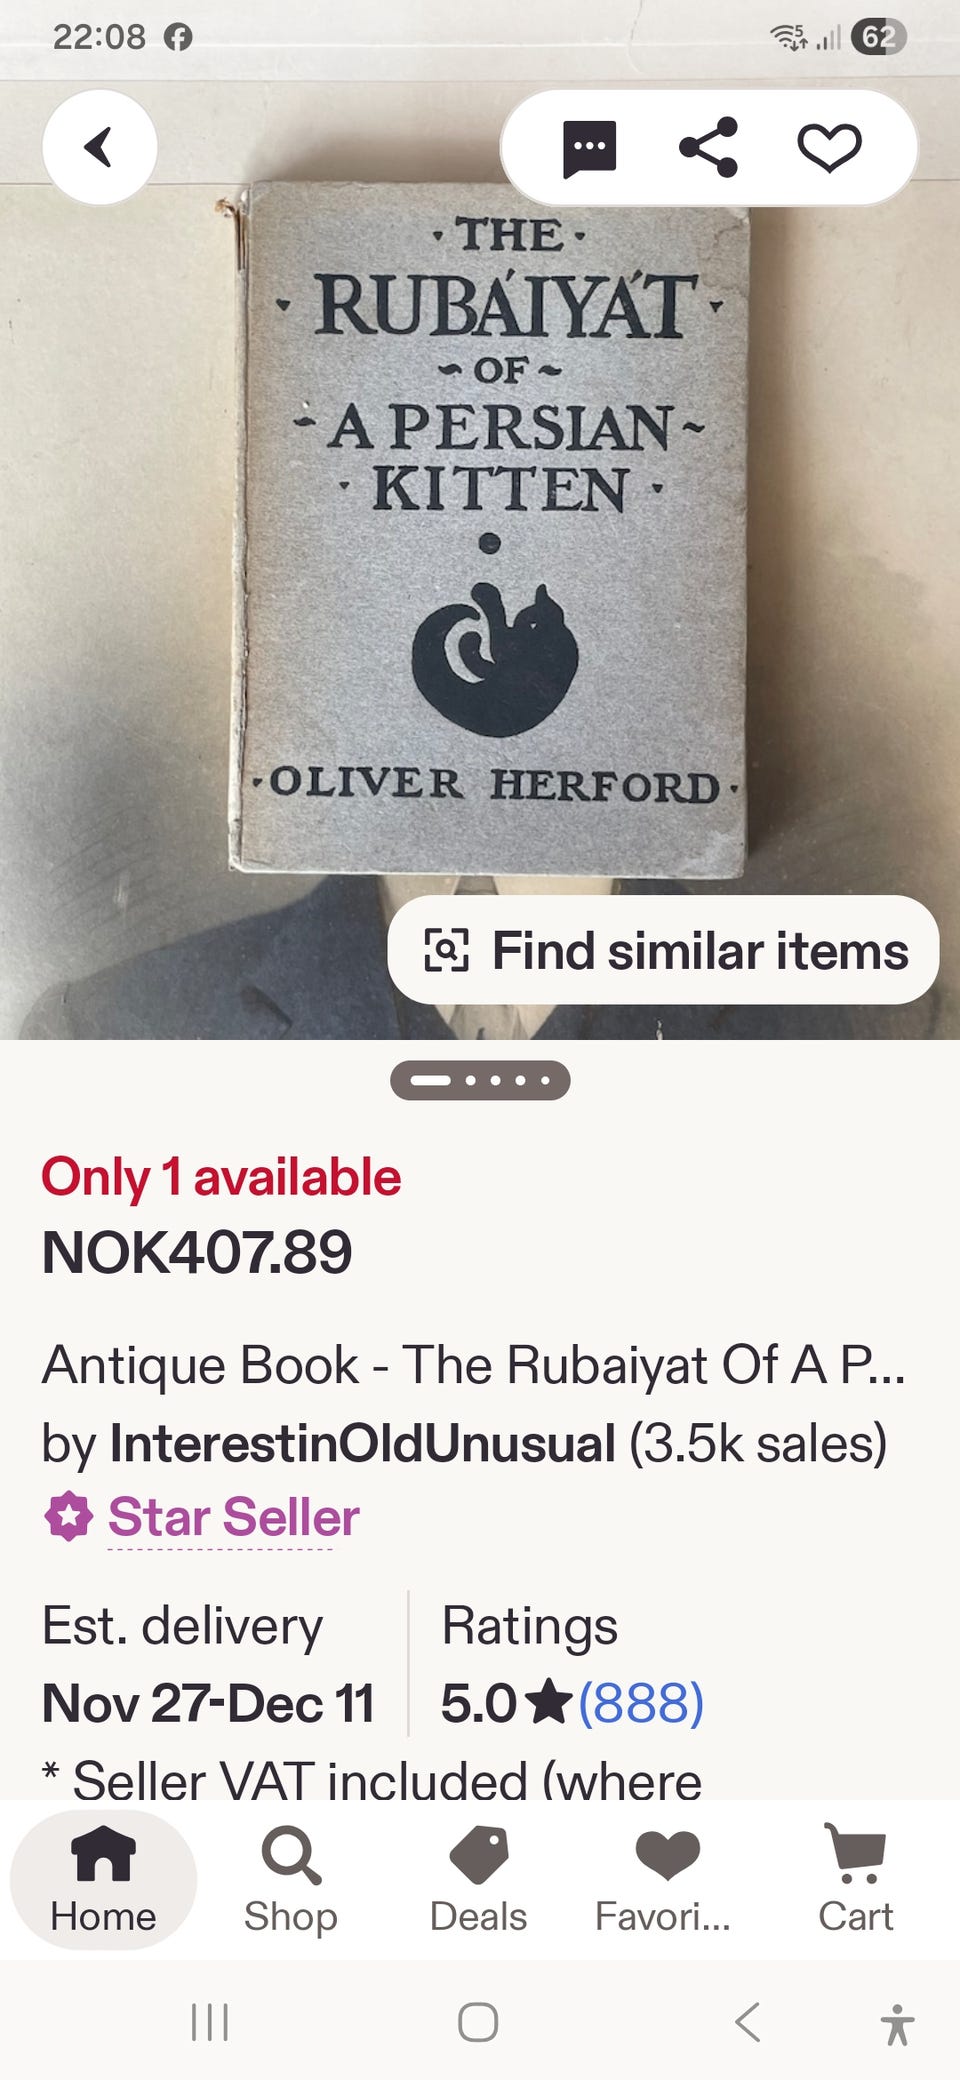Open the message seller chat icon
This screenshot has width=960, height=2080.
[x=589, y=148]
